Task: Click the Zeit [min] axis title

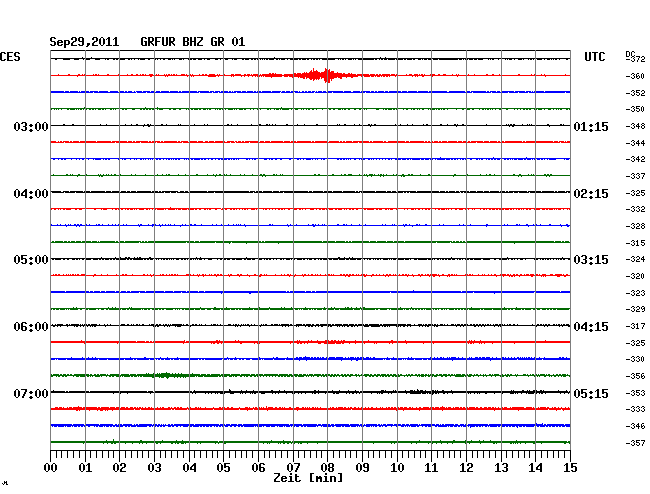Action: pos(308,478)
